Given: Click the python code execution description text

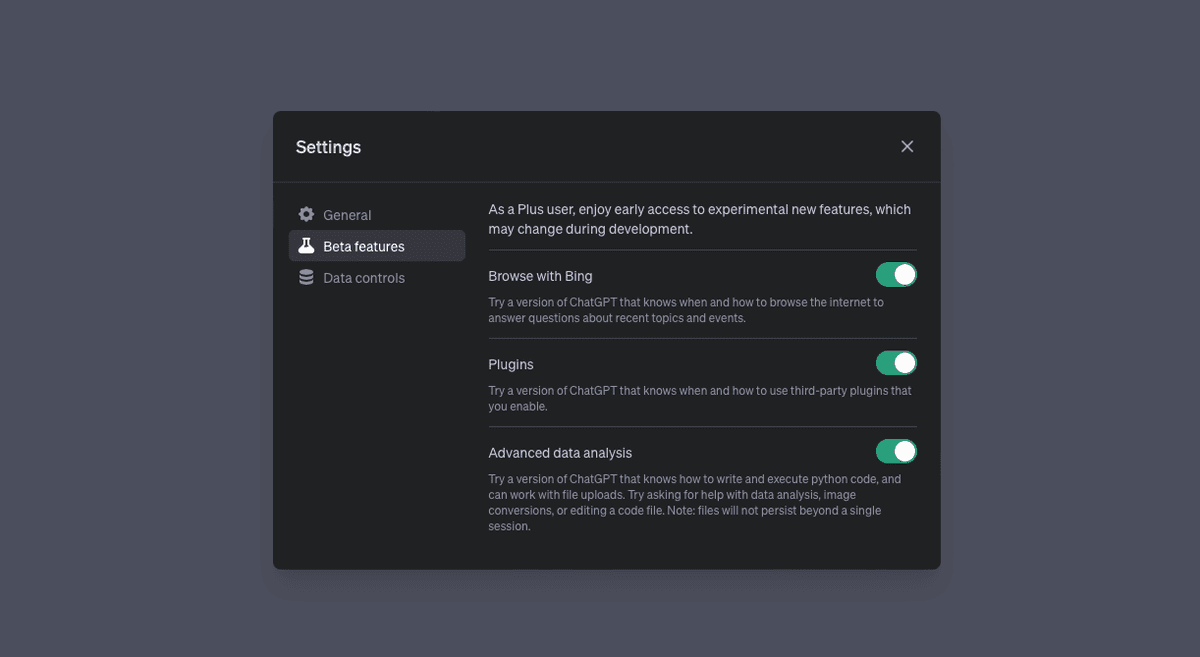Looking at the screenshot, I should point(694,502).
